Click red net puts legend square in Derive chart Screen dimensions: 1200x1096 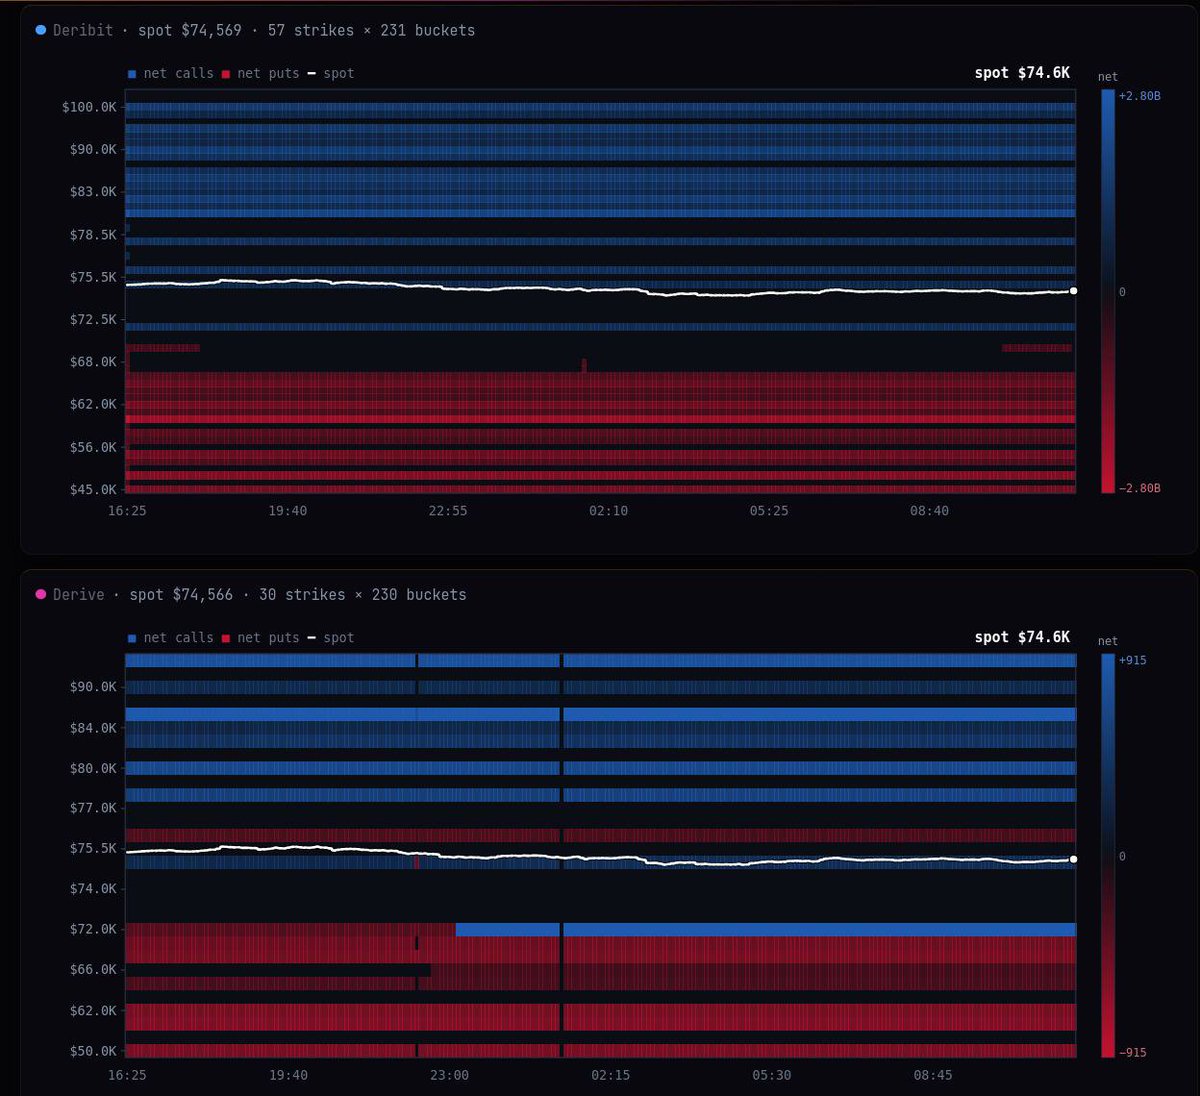click(x=226, y=638)
